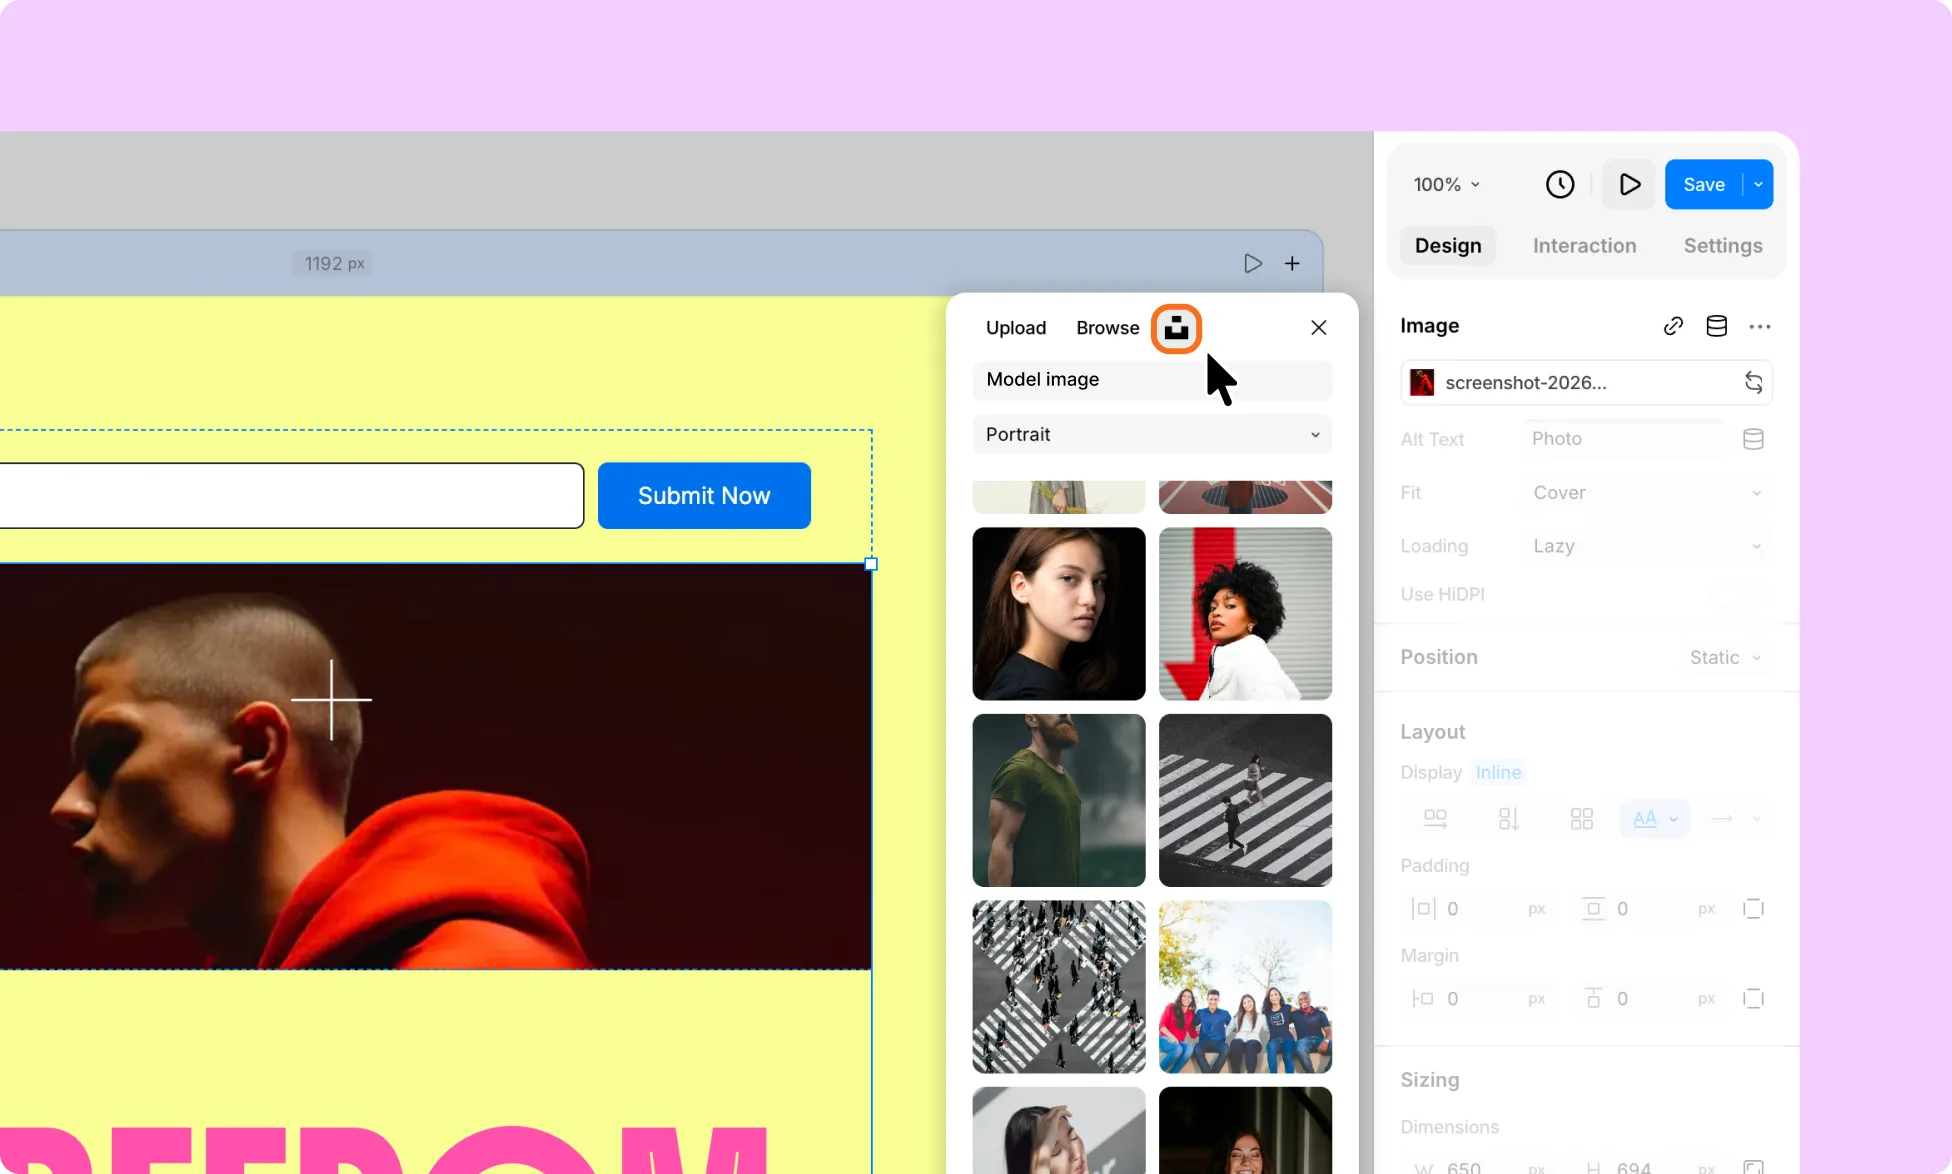The image size is (1952, 1174).
Task: Select the dark-haired woman portrait thumbnail
Action: 1059,614
